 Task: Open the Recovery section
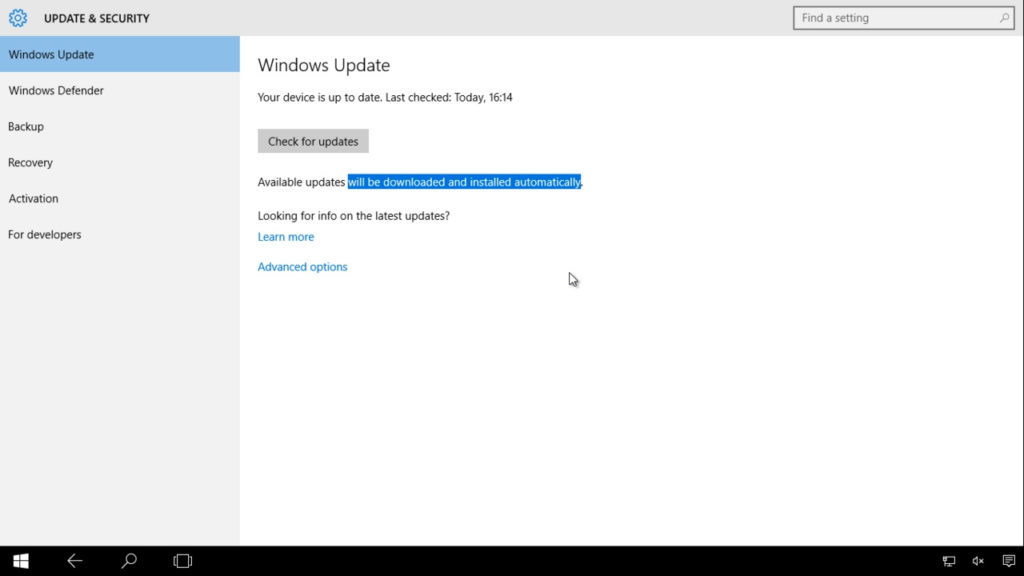[120, 162]
